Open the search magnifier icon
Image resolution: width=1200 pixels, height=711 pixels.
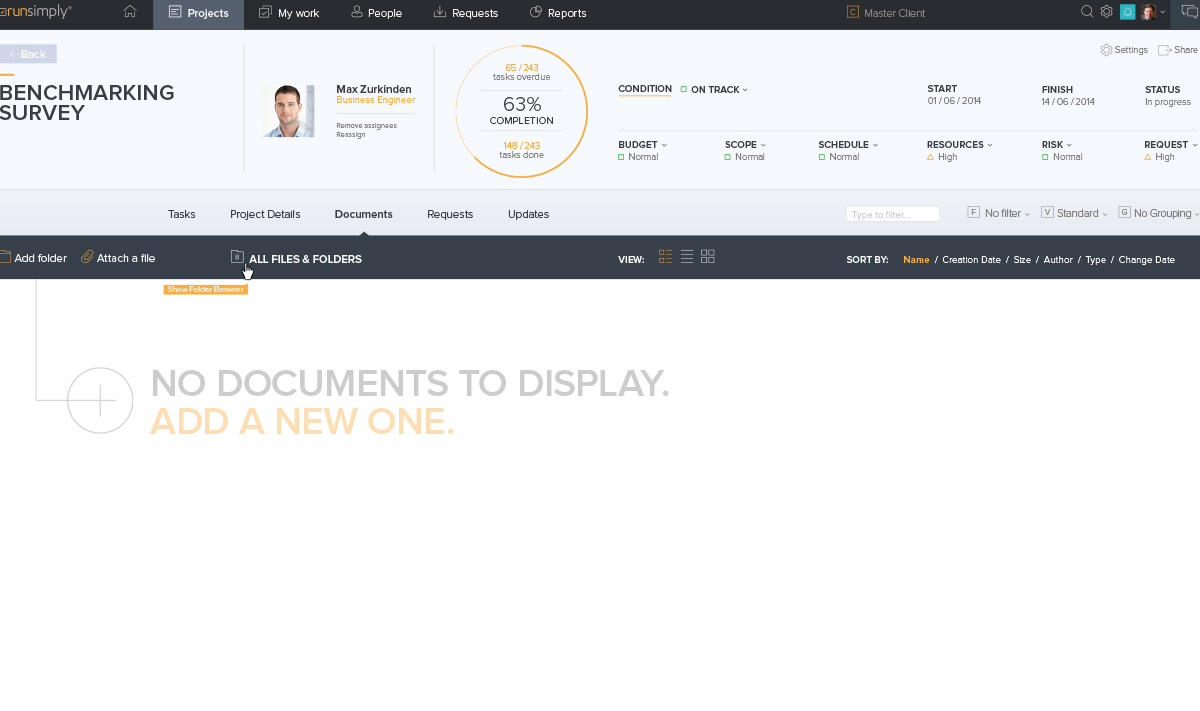[1087, 12]
